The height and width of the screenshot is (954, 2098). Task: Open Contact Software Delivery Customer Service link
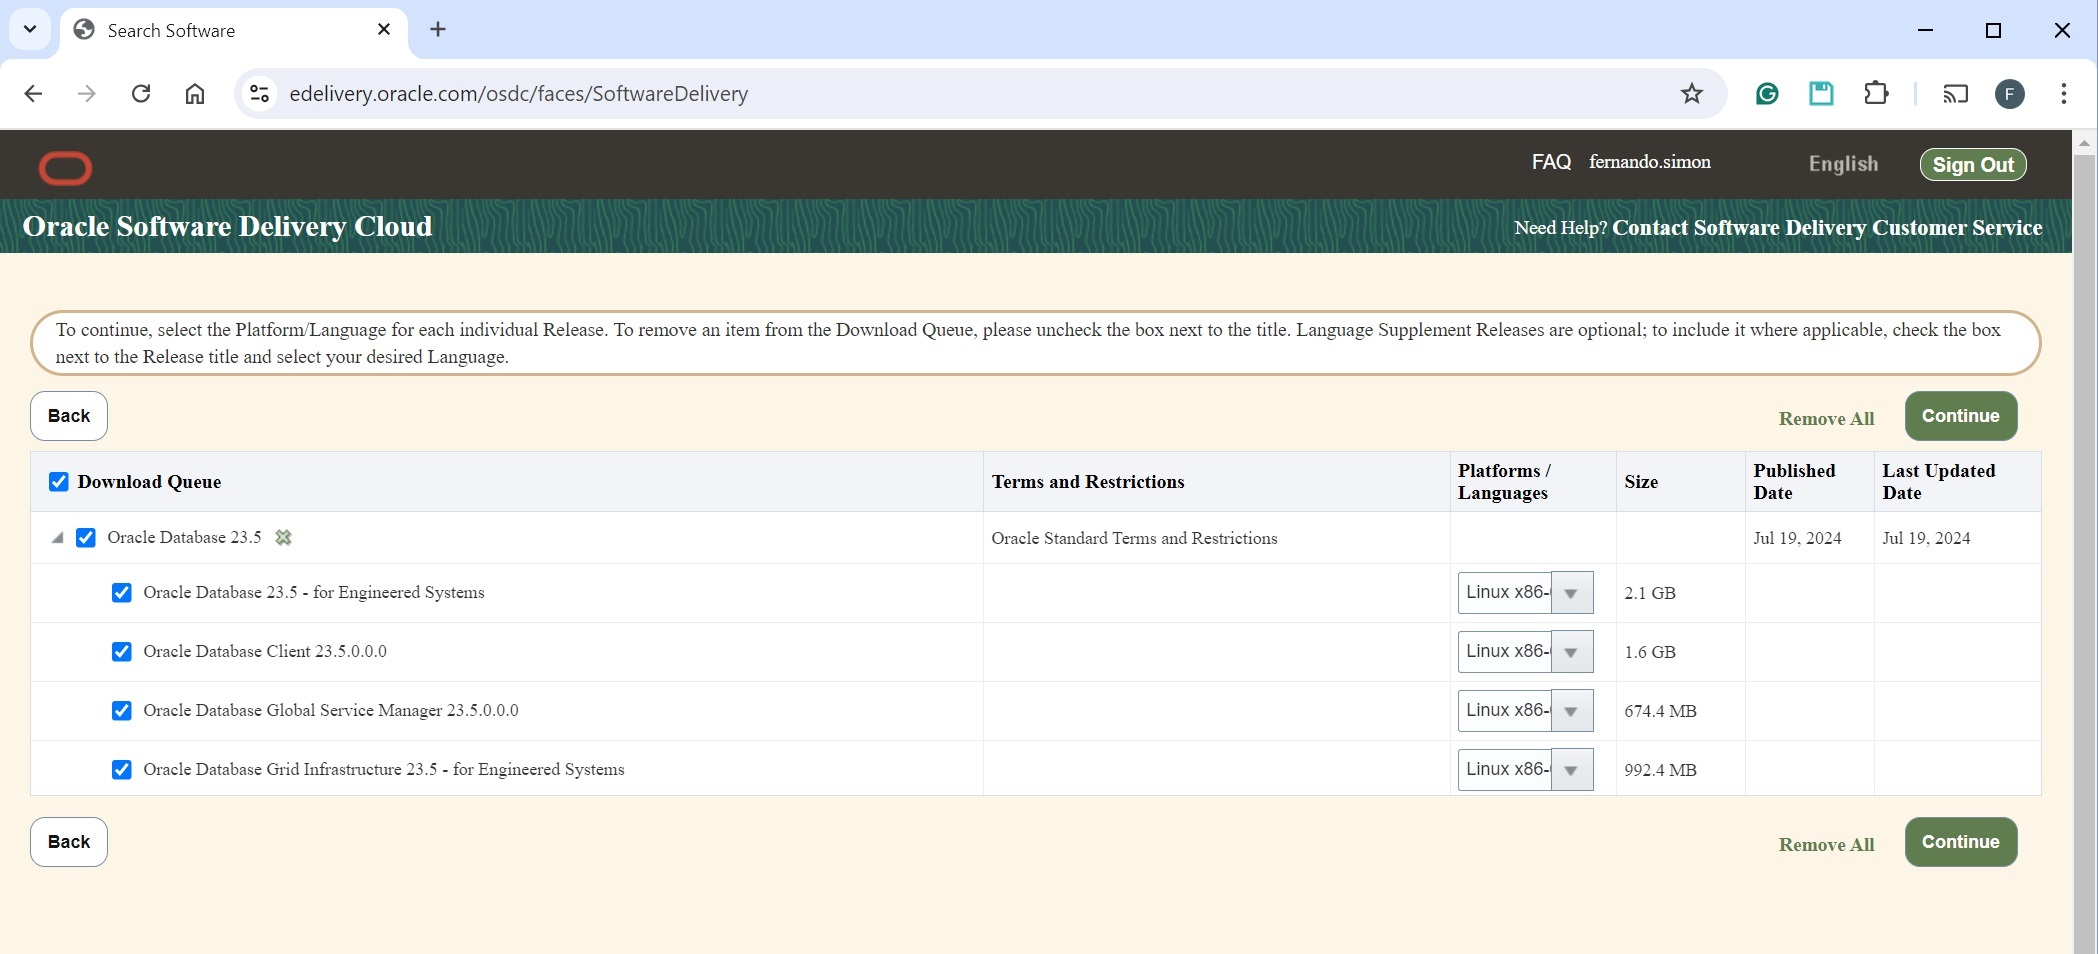[1827, 228]
